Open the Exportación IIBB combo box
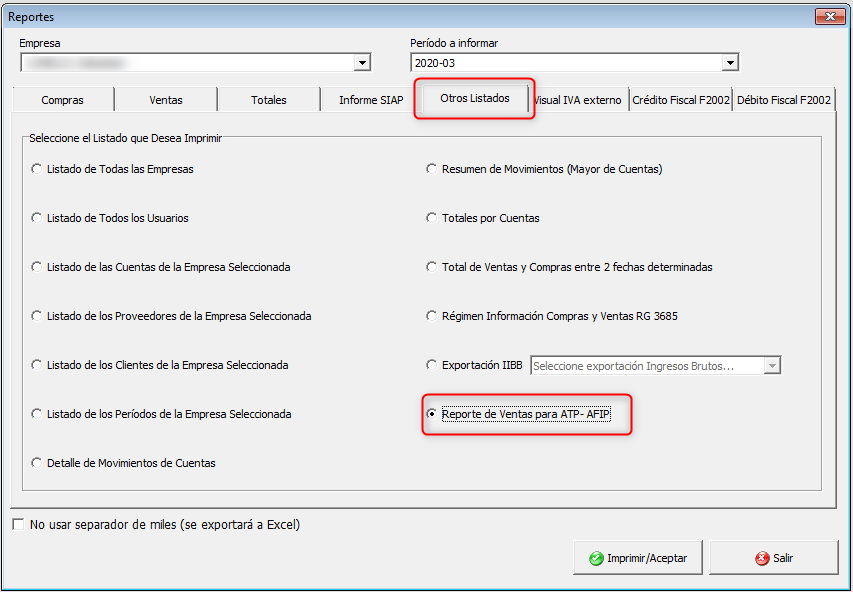Image resolution: width=853 pixels, height=592 pixels. pyautogui.click(x=771, y=366)
